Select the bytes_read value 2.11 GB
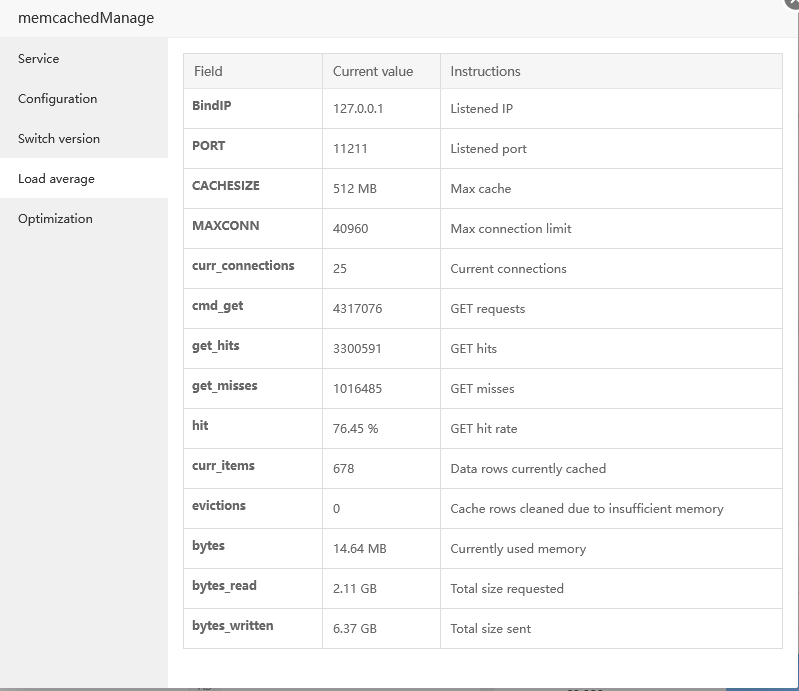799x691 pixels. coord(355,589)
